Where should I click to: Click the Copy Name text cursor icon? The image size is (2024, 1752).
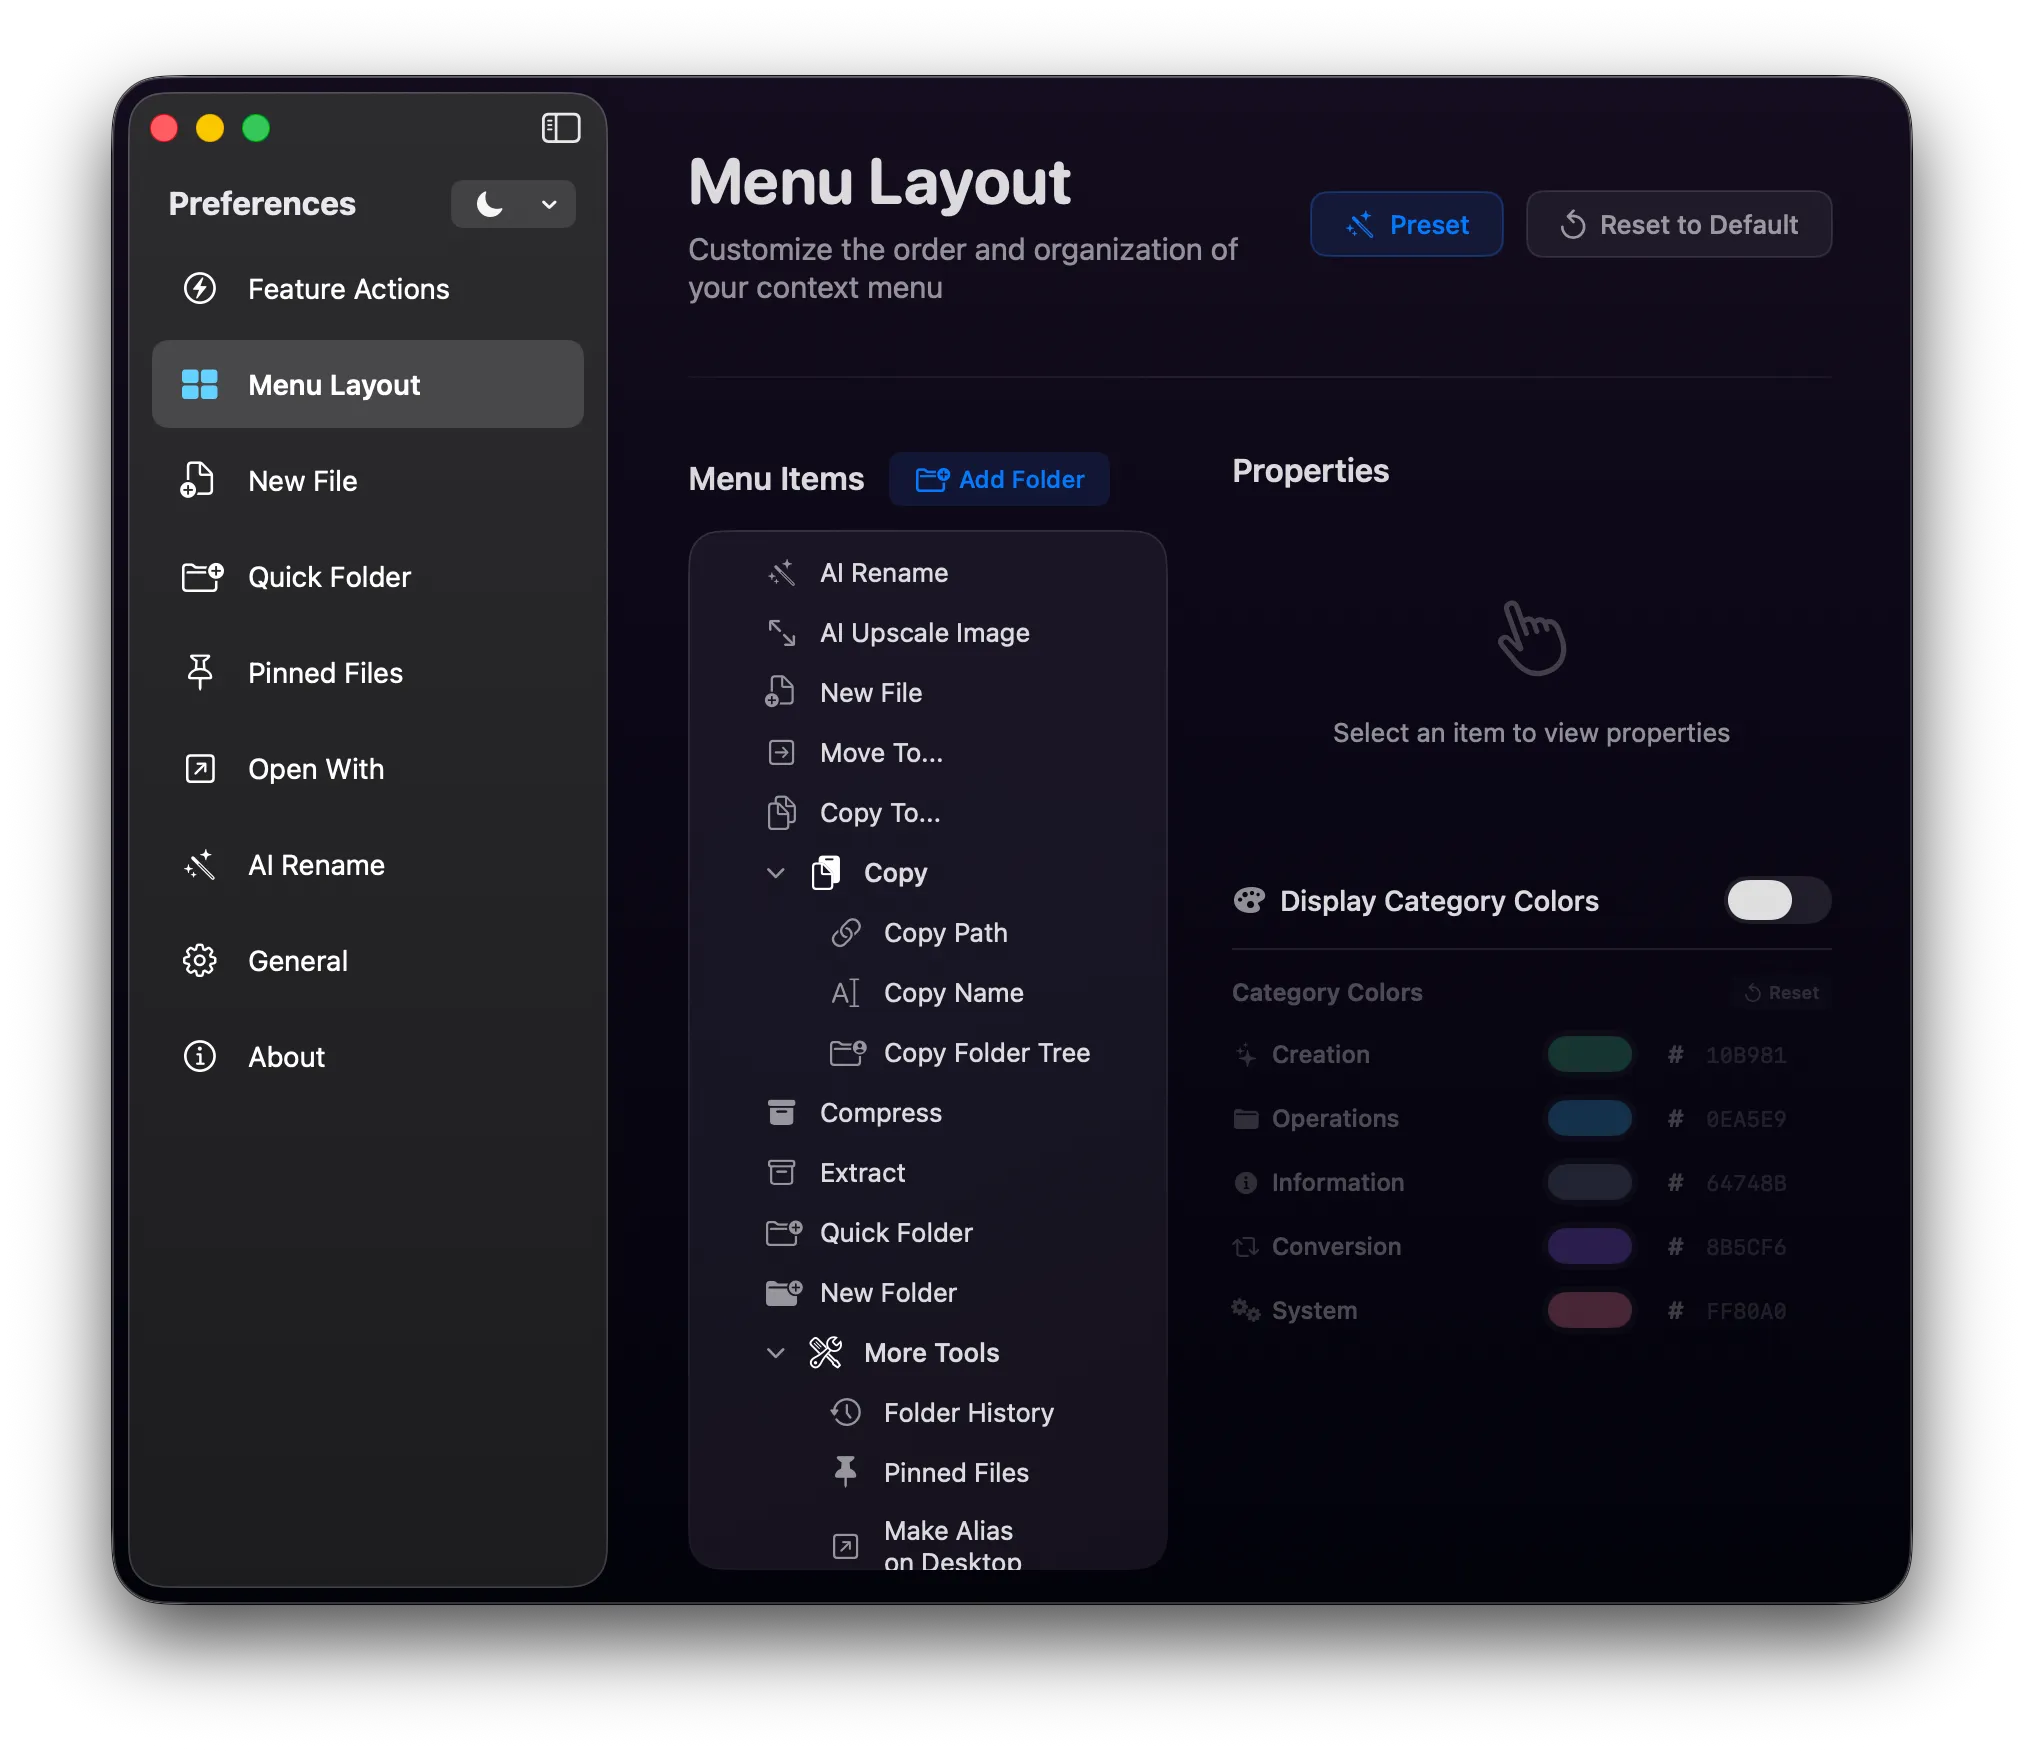pos(846,993)
